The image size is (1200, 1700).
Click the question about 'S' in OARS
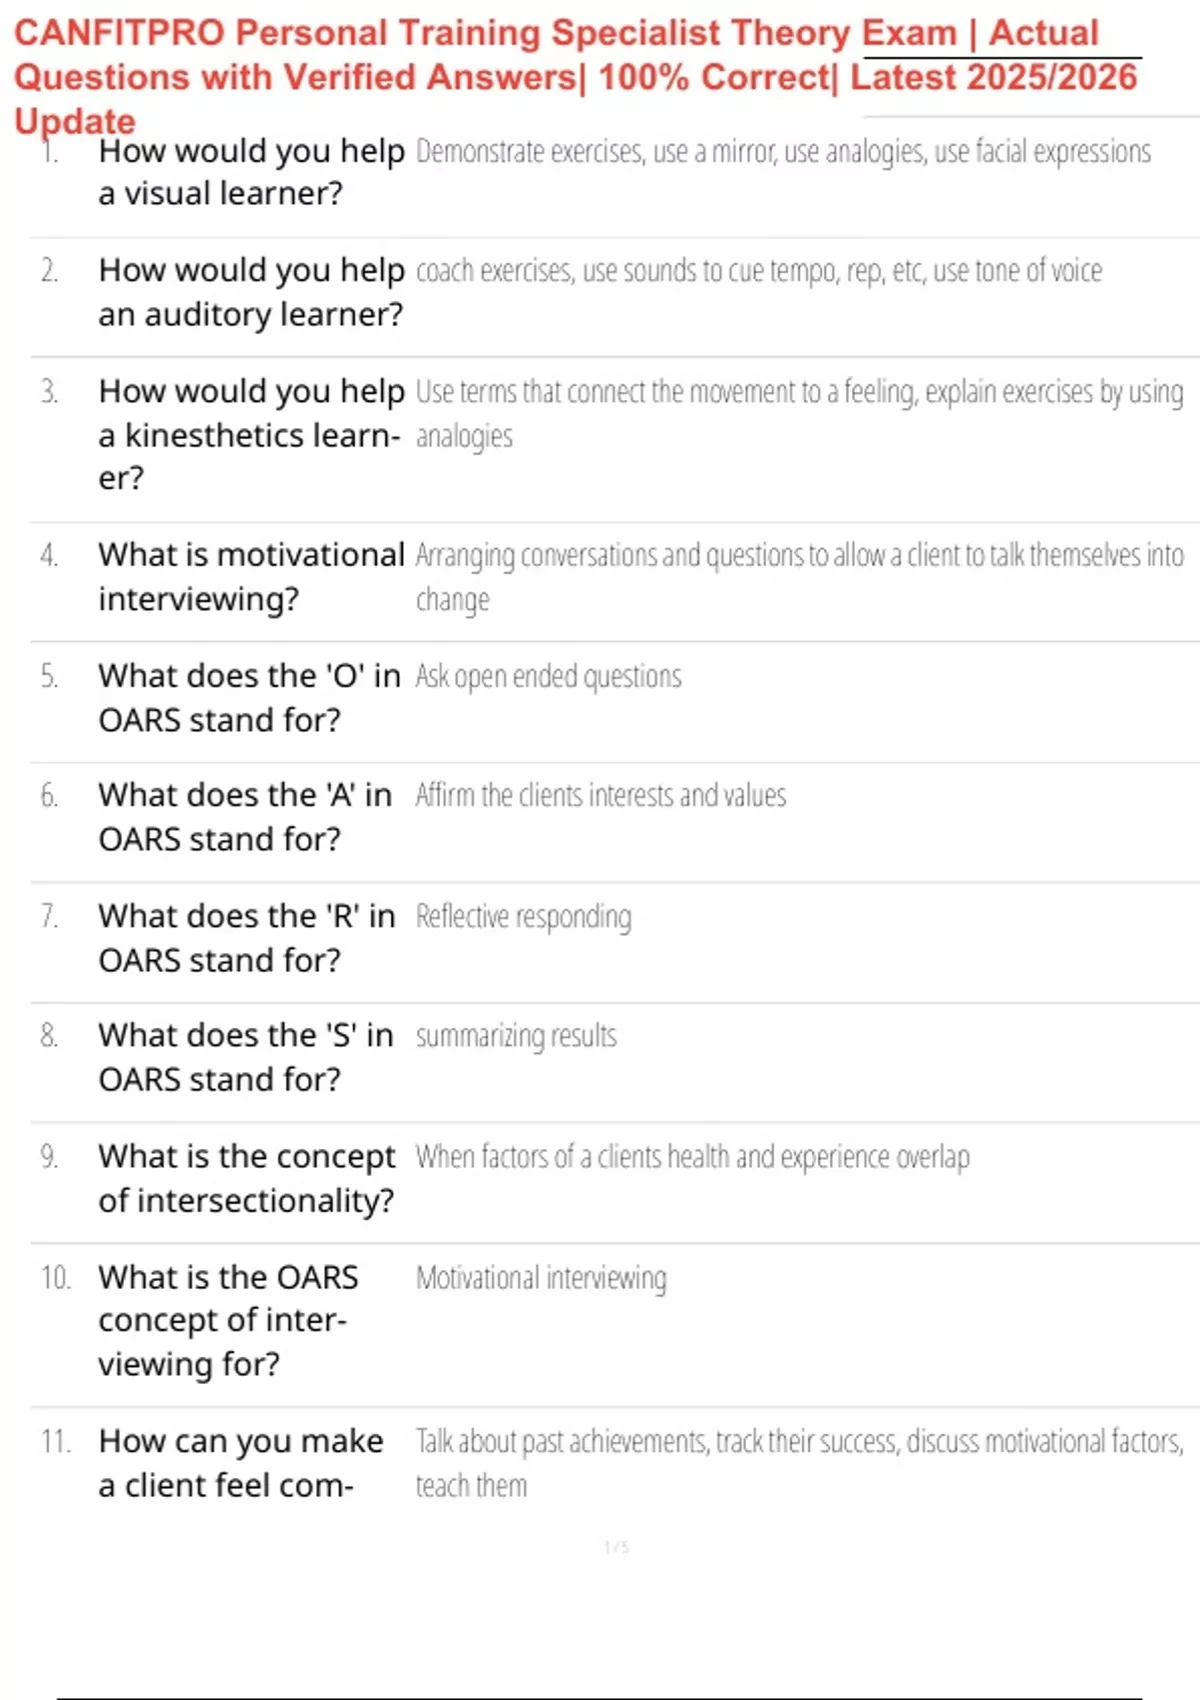click(245, 1057)
